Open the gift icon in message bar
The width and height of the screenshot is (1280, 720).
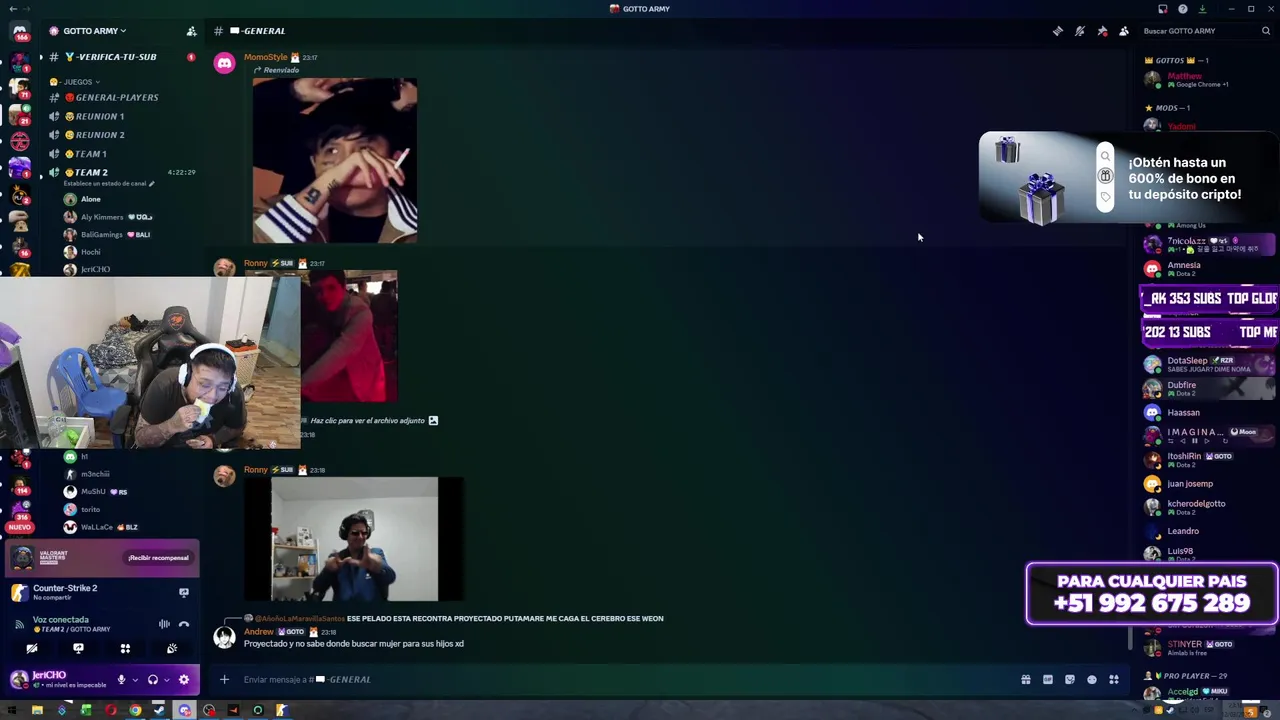click(1025, 680)
